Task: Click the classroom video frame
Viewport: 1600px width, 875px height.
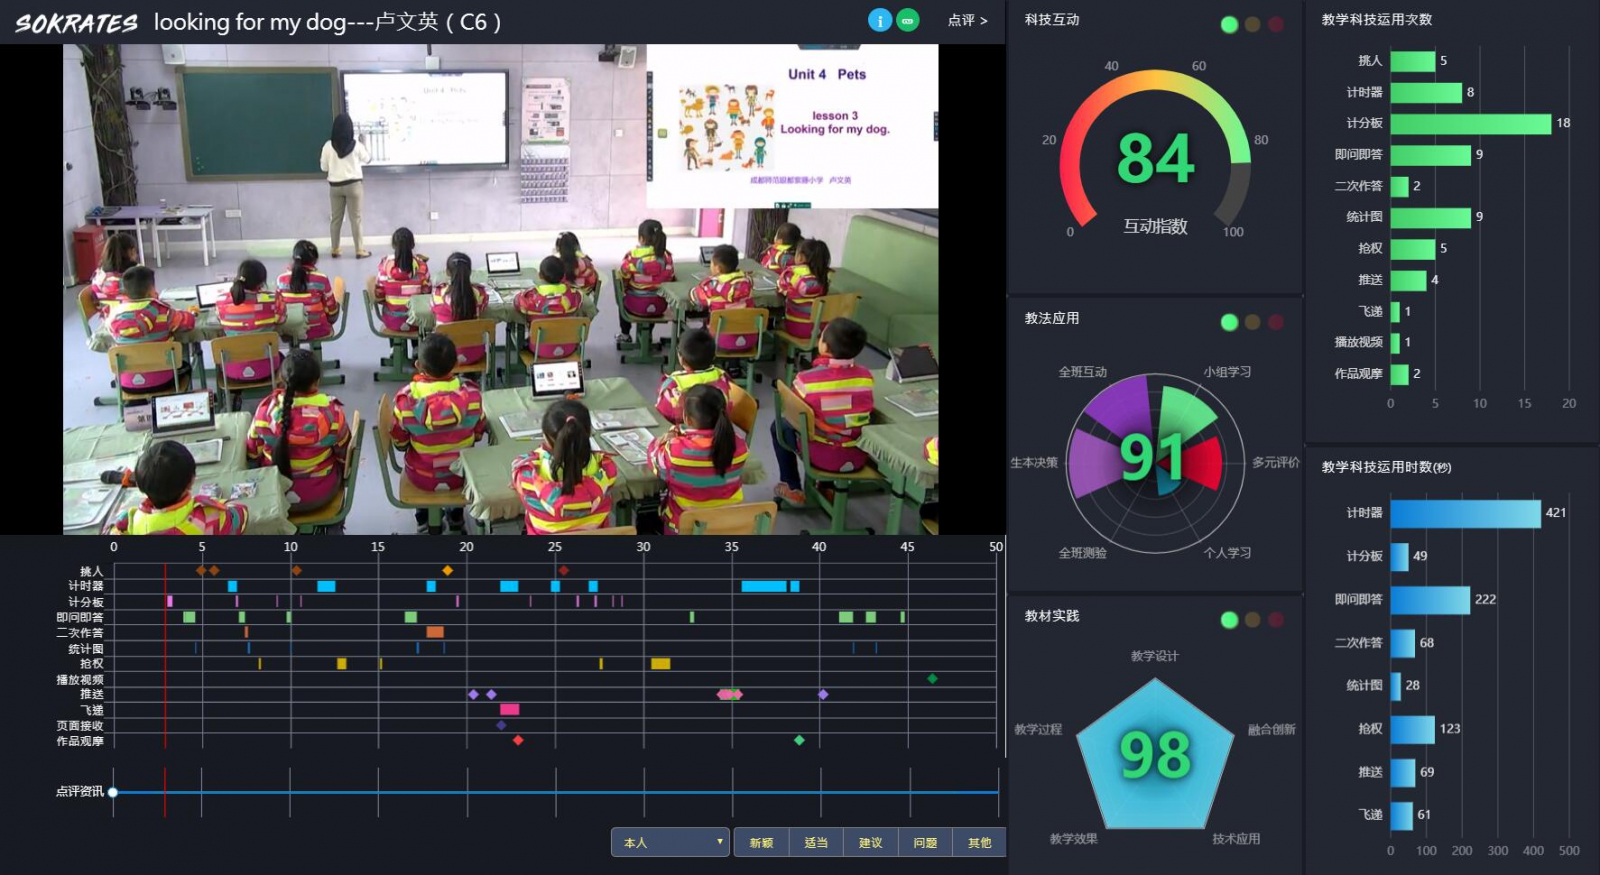Action: [500, 289]
